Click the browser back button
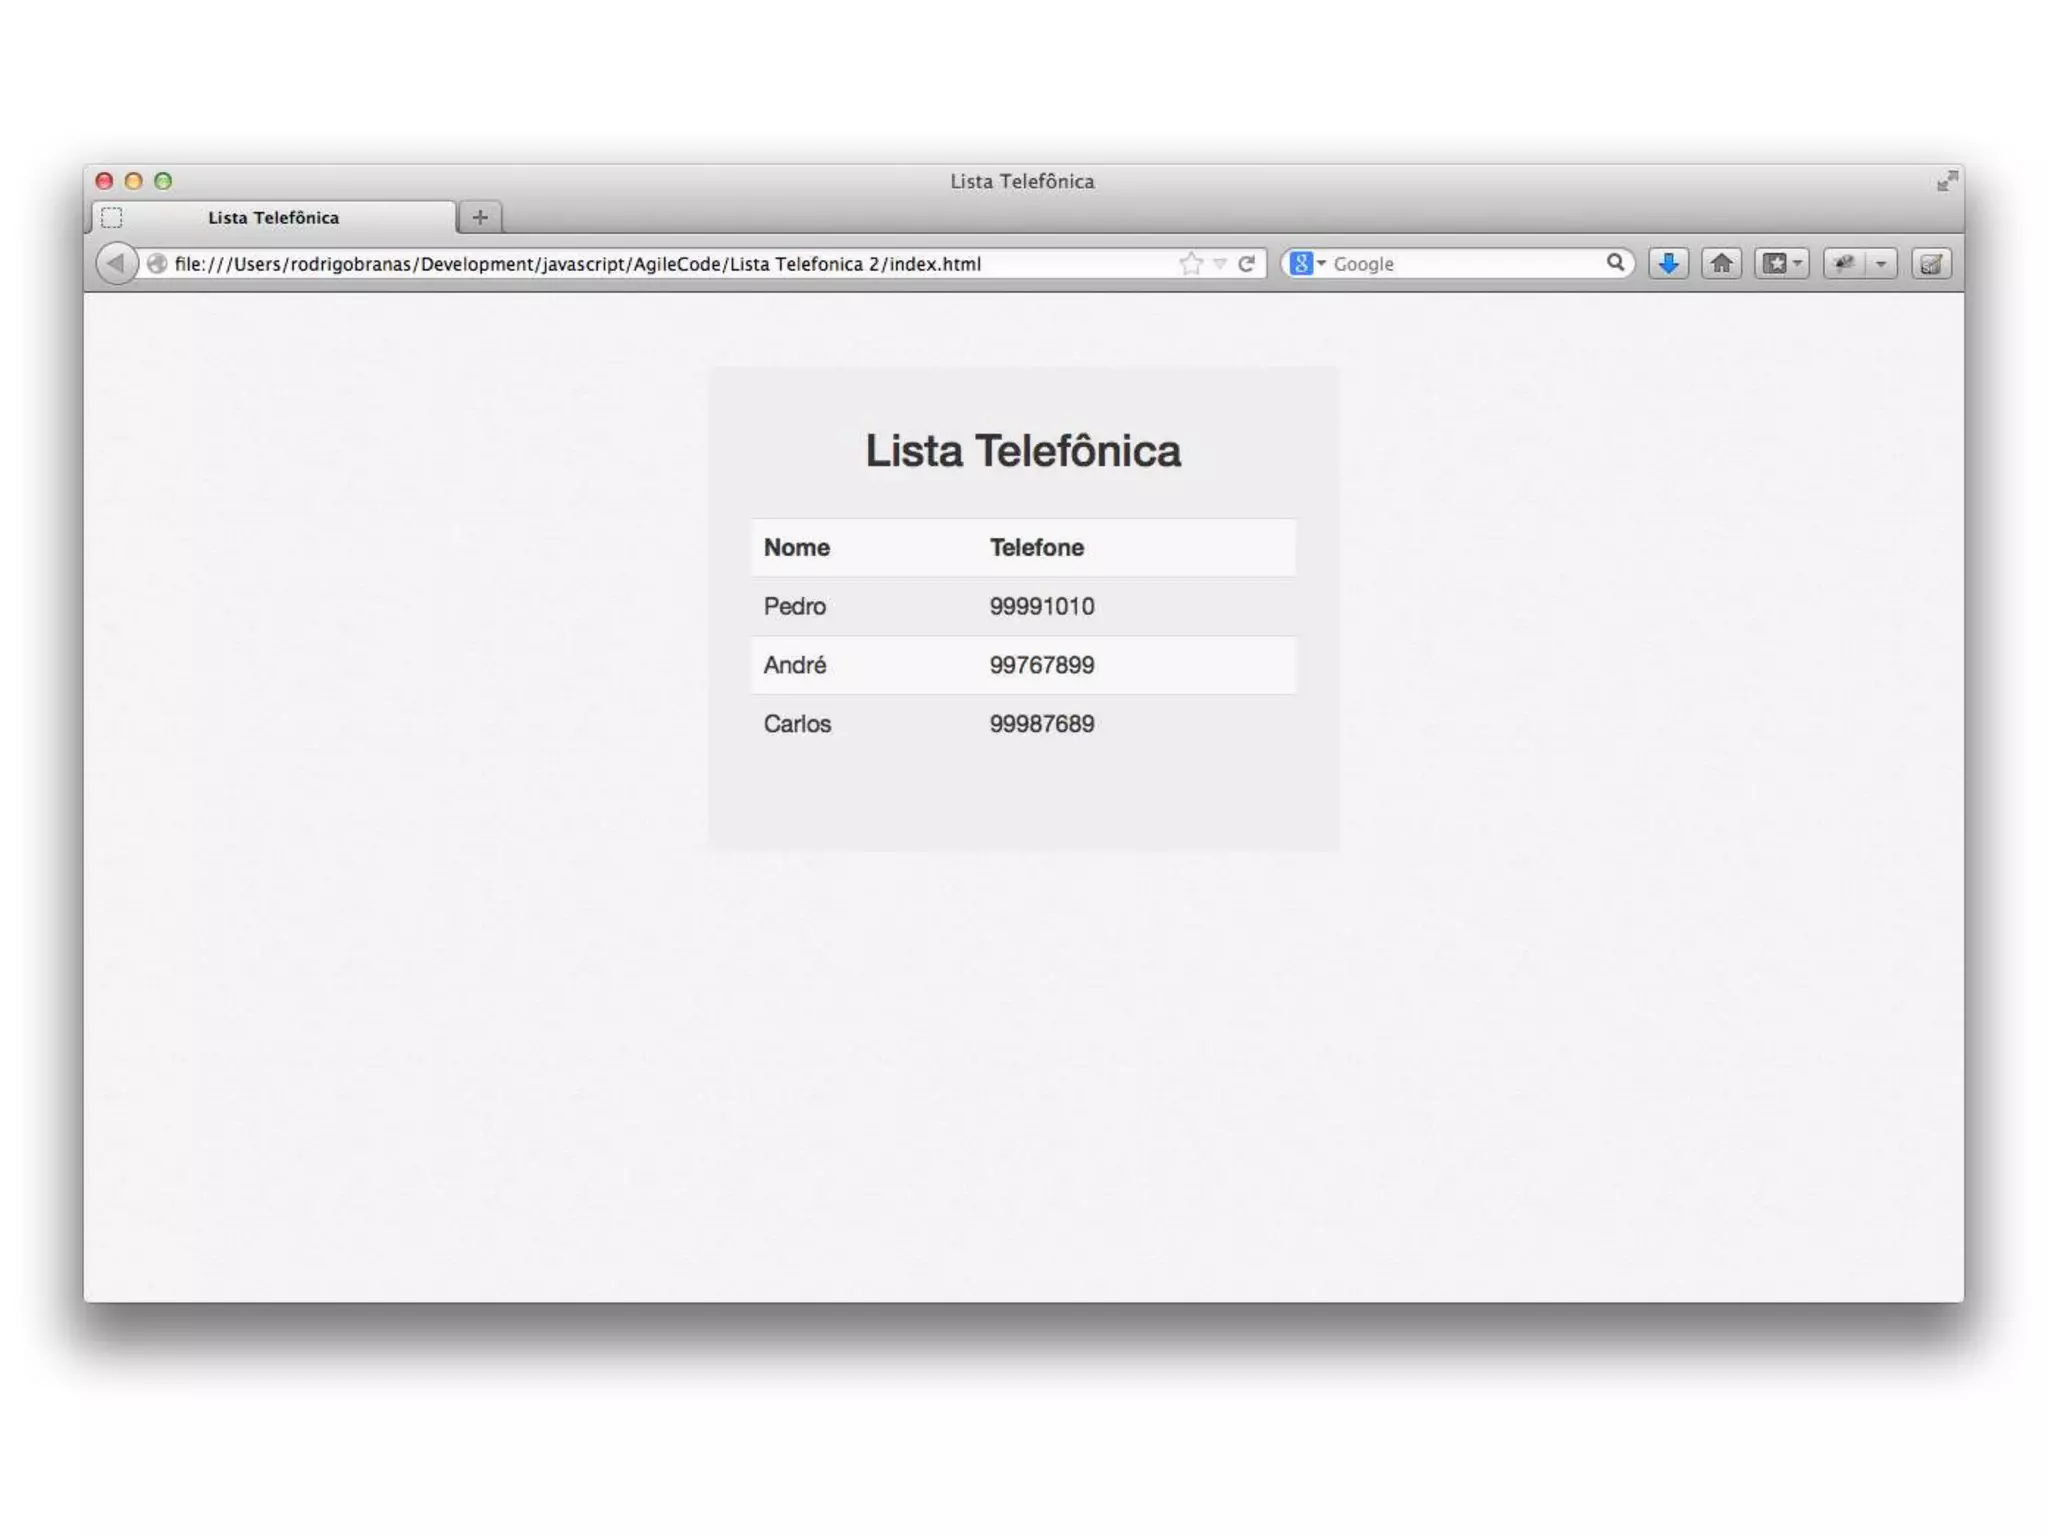 pos(116,263)
